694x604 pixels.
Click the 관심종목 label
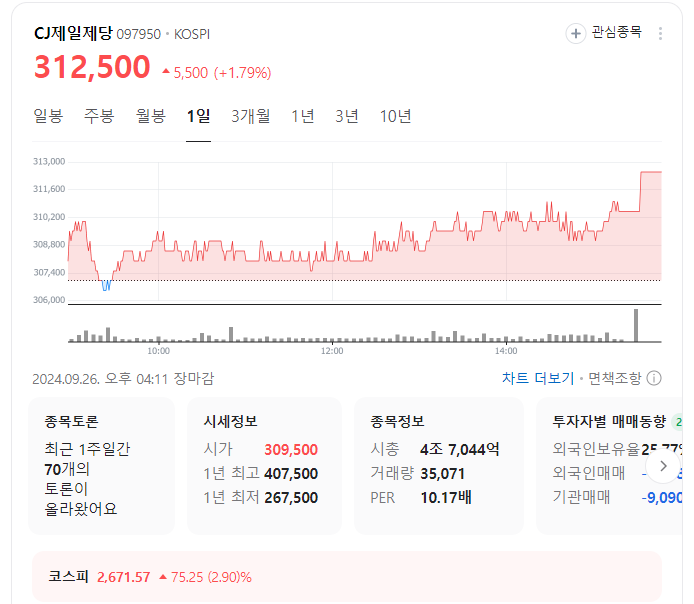tap(617, 32)
